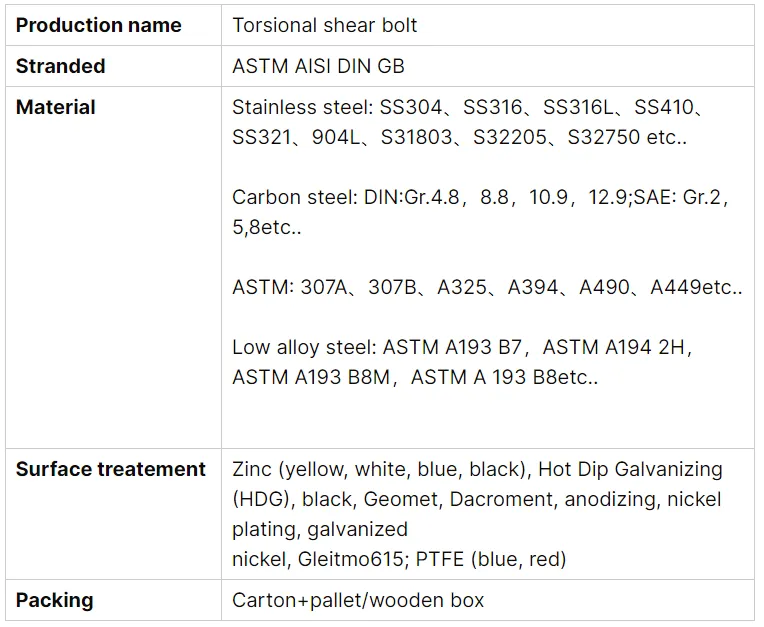The image size is (764, 627).
Task: Click the A449etc.. text
Action: coord(696,287)
